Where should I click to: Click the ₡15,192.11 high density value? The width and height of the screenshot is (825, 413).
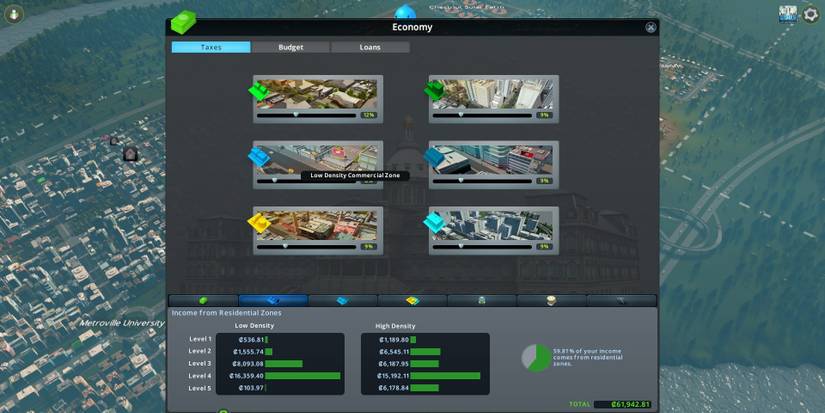click(393, 376)
